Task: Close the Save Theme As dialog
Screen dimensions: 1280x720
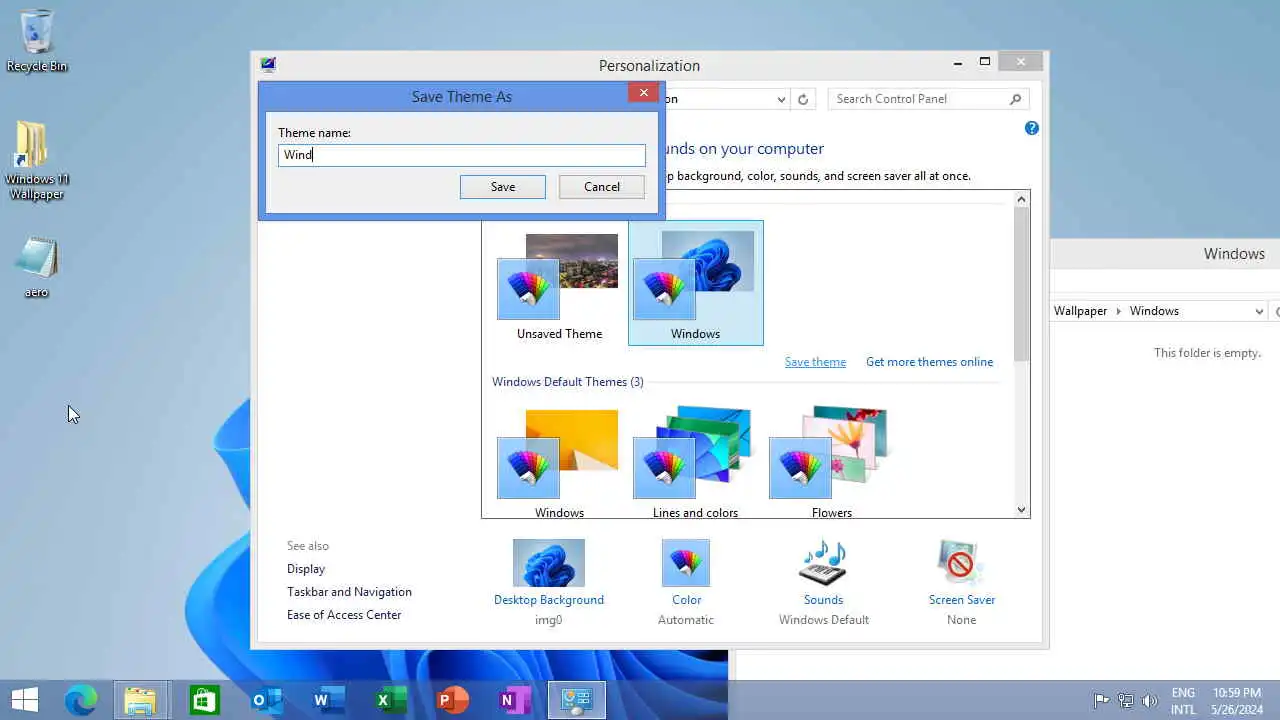Action: click(644, 93)
